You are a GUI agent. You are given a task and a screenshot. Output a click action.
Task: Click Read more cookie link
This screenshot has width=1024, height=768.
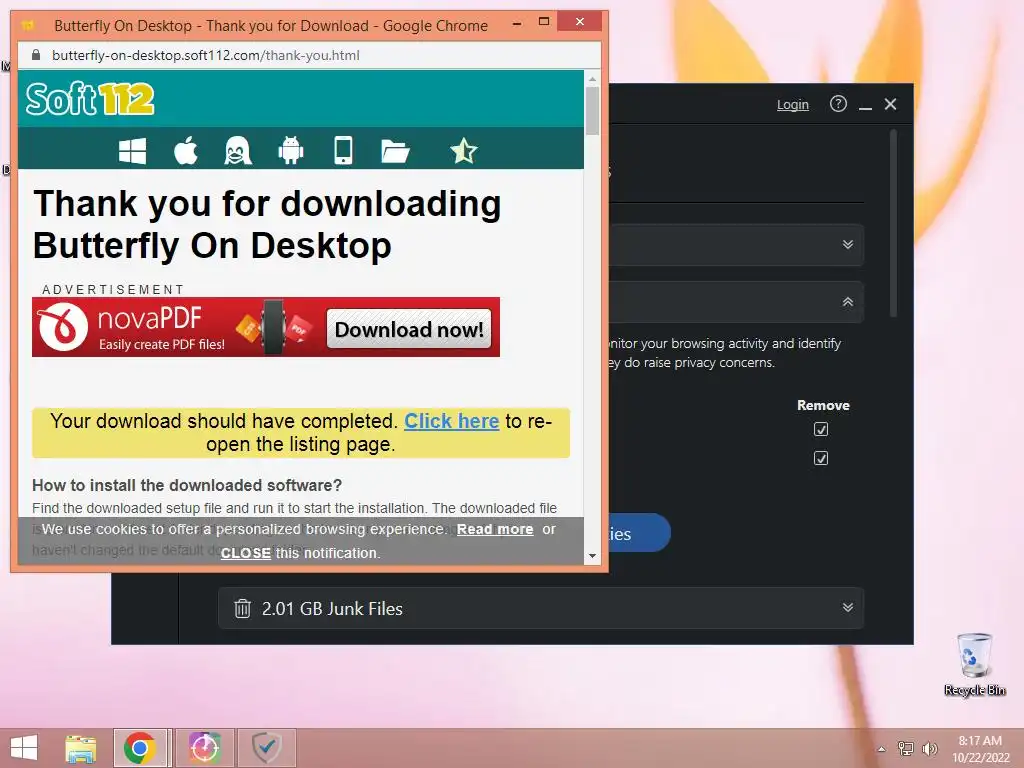(495, 529)
